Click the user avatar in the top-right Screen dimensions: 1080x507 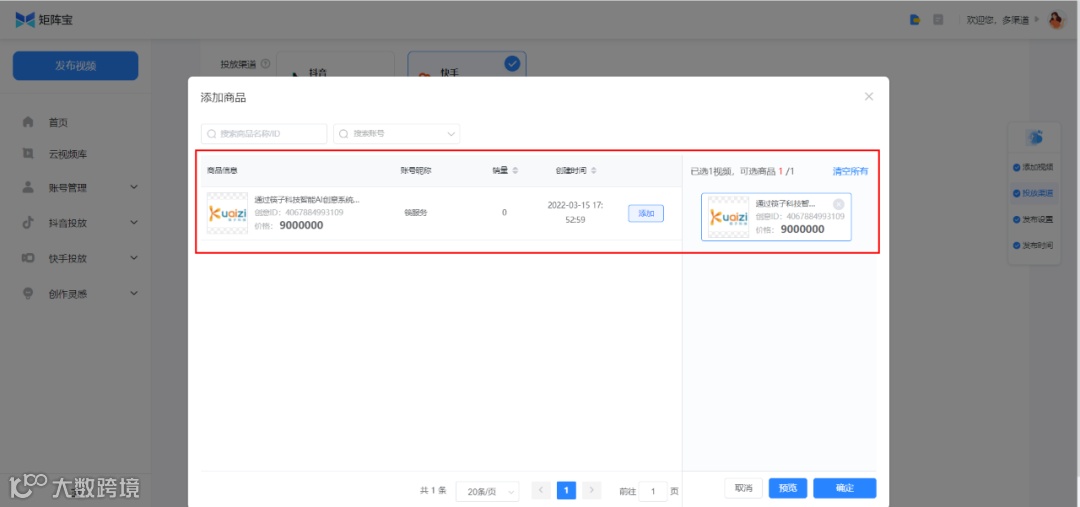1057,20
